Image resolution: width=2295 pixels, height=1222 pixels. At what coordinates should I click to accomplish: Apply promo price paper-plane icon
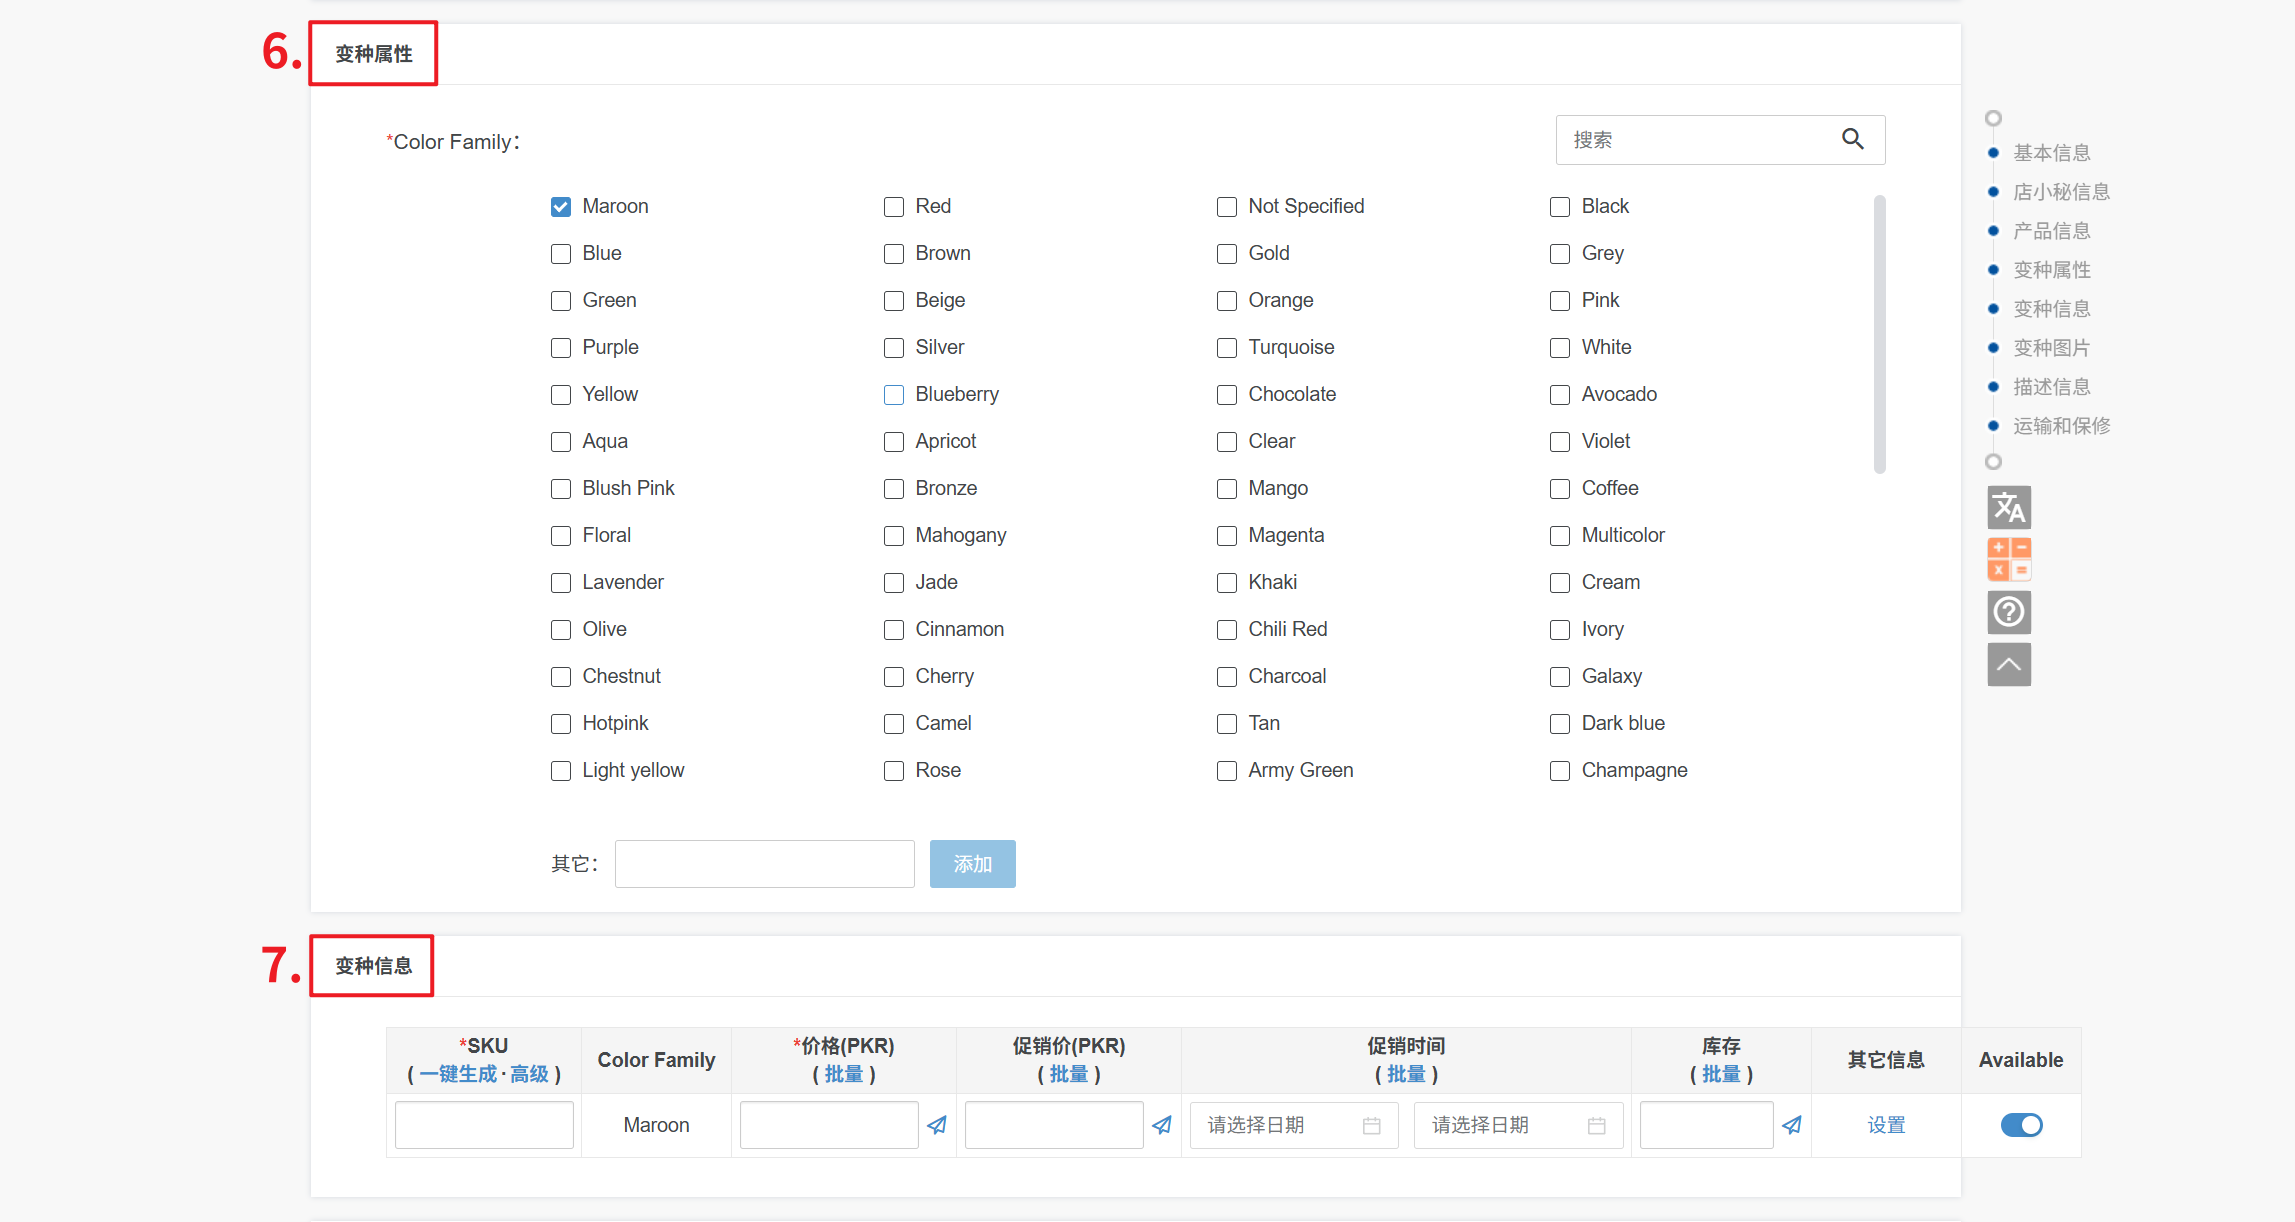(x=1162, y=1125)
